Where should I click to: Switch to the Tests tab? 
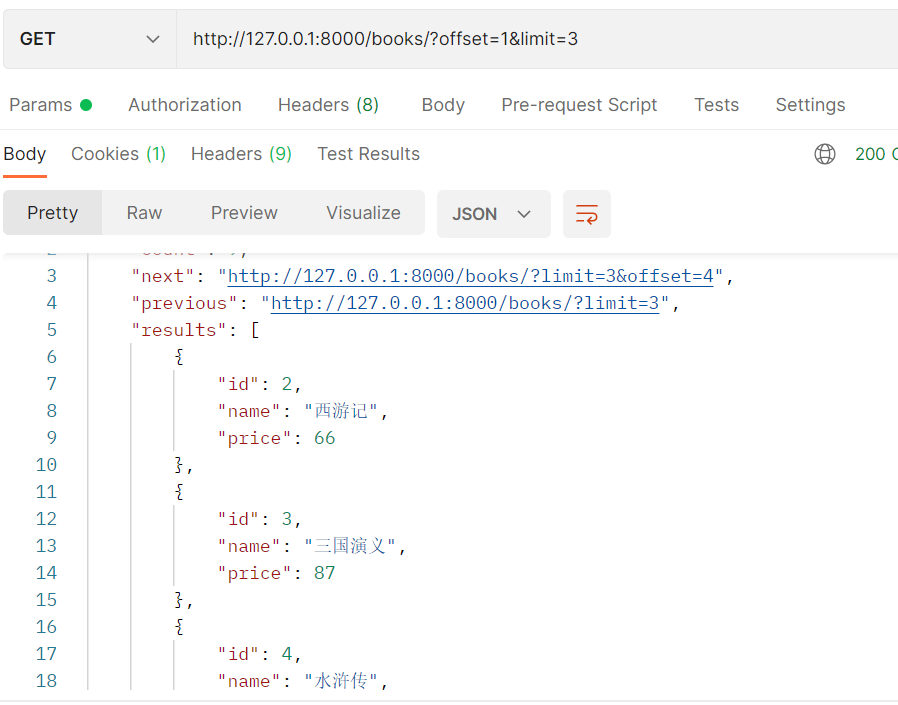(x=716, y=105)
